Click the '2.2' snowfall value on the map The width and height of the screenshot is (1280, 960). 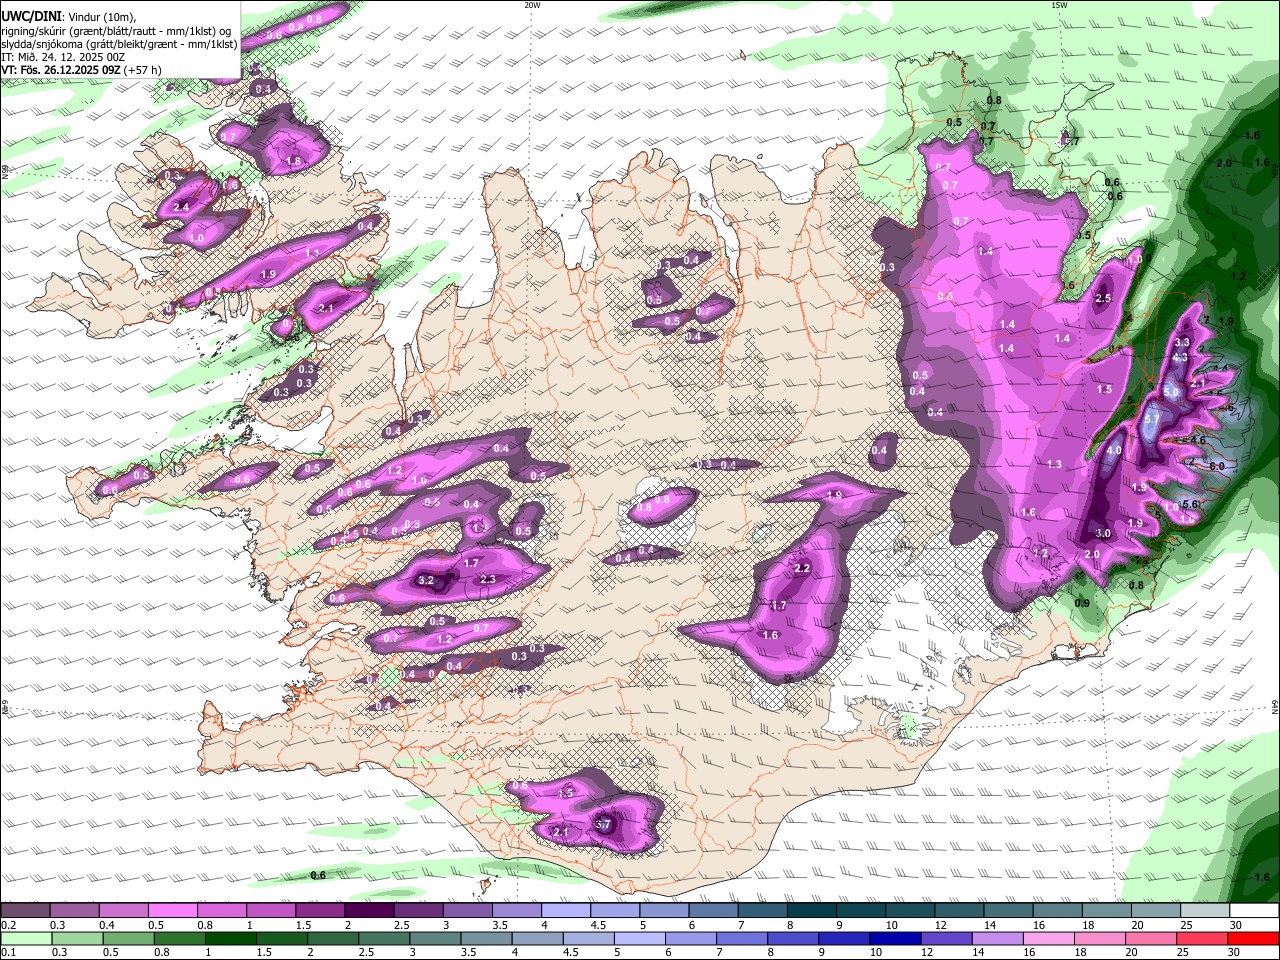tap(802, 568)
